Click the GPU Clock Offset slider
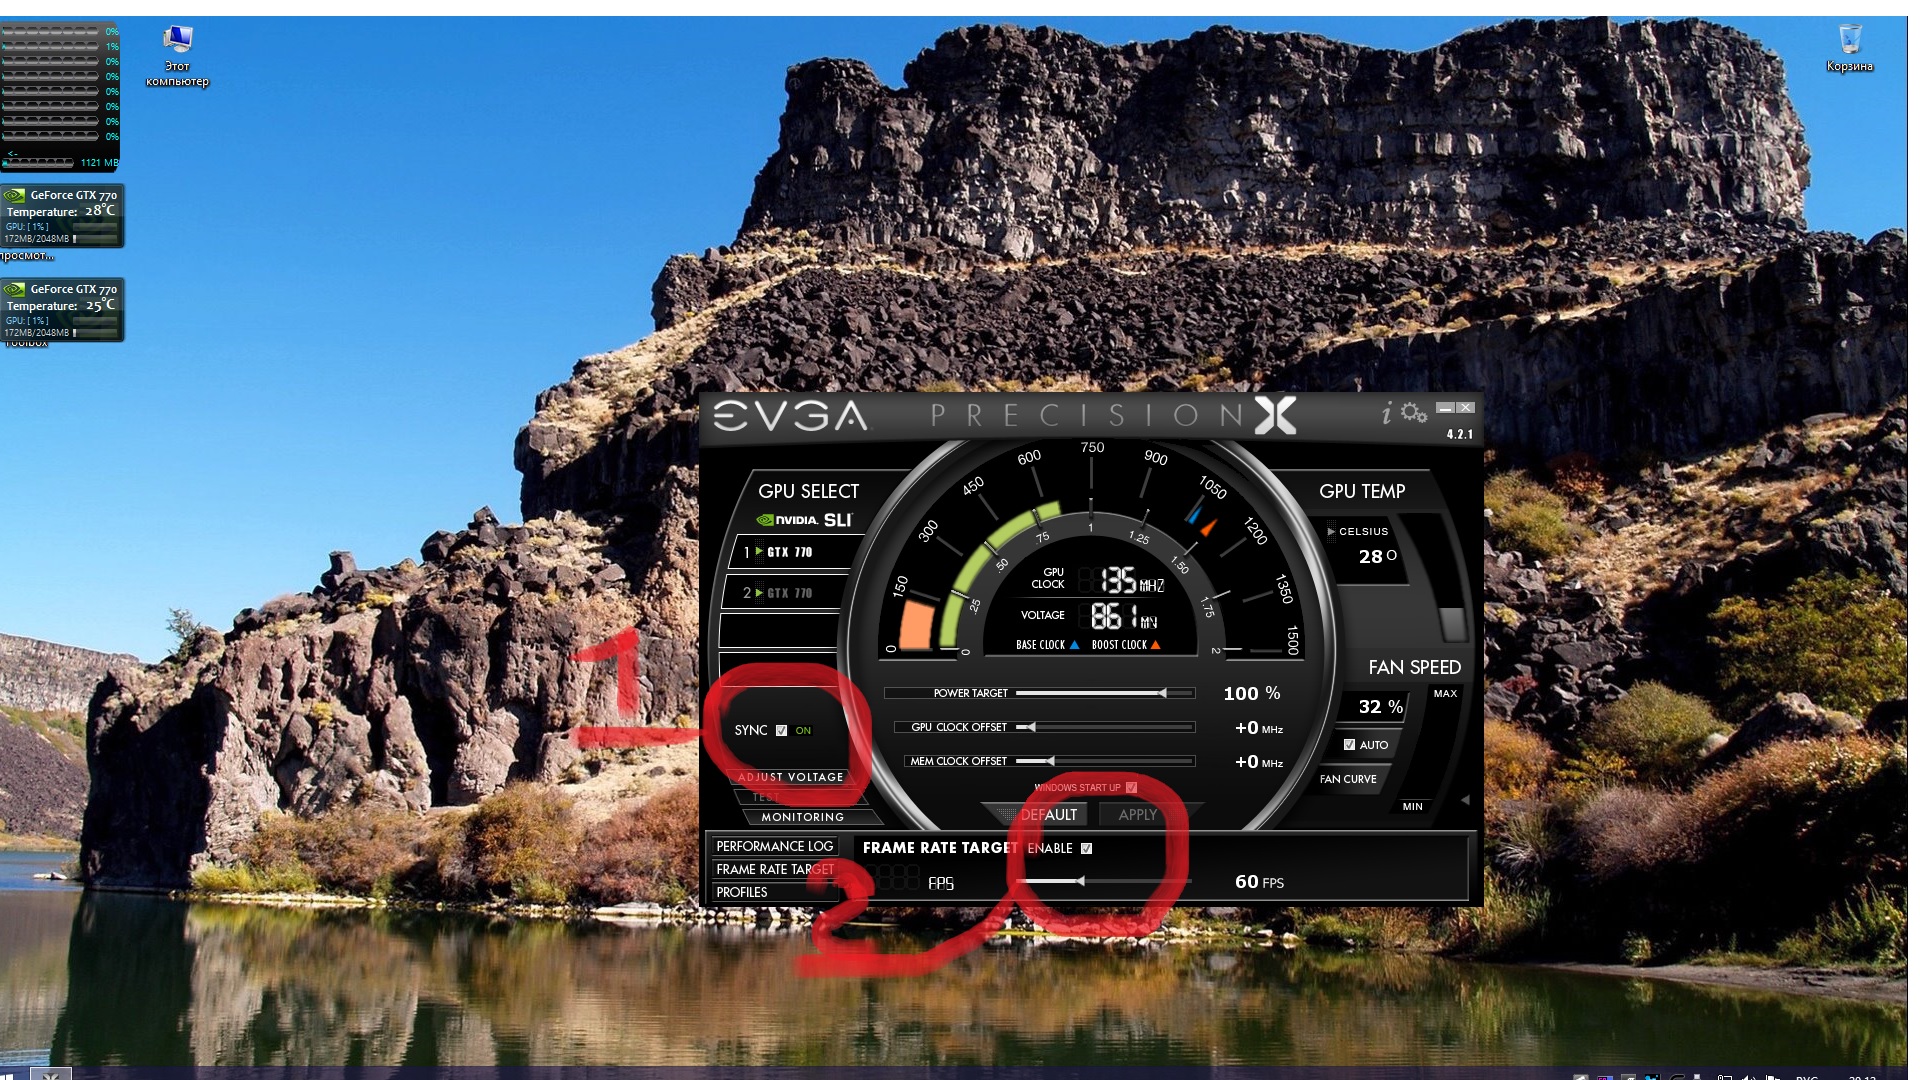The width and height of the screenshot is (1920, 1080). point(1105,727)
